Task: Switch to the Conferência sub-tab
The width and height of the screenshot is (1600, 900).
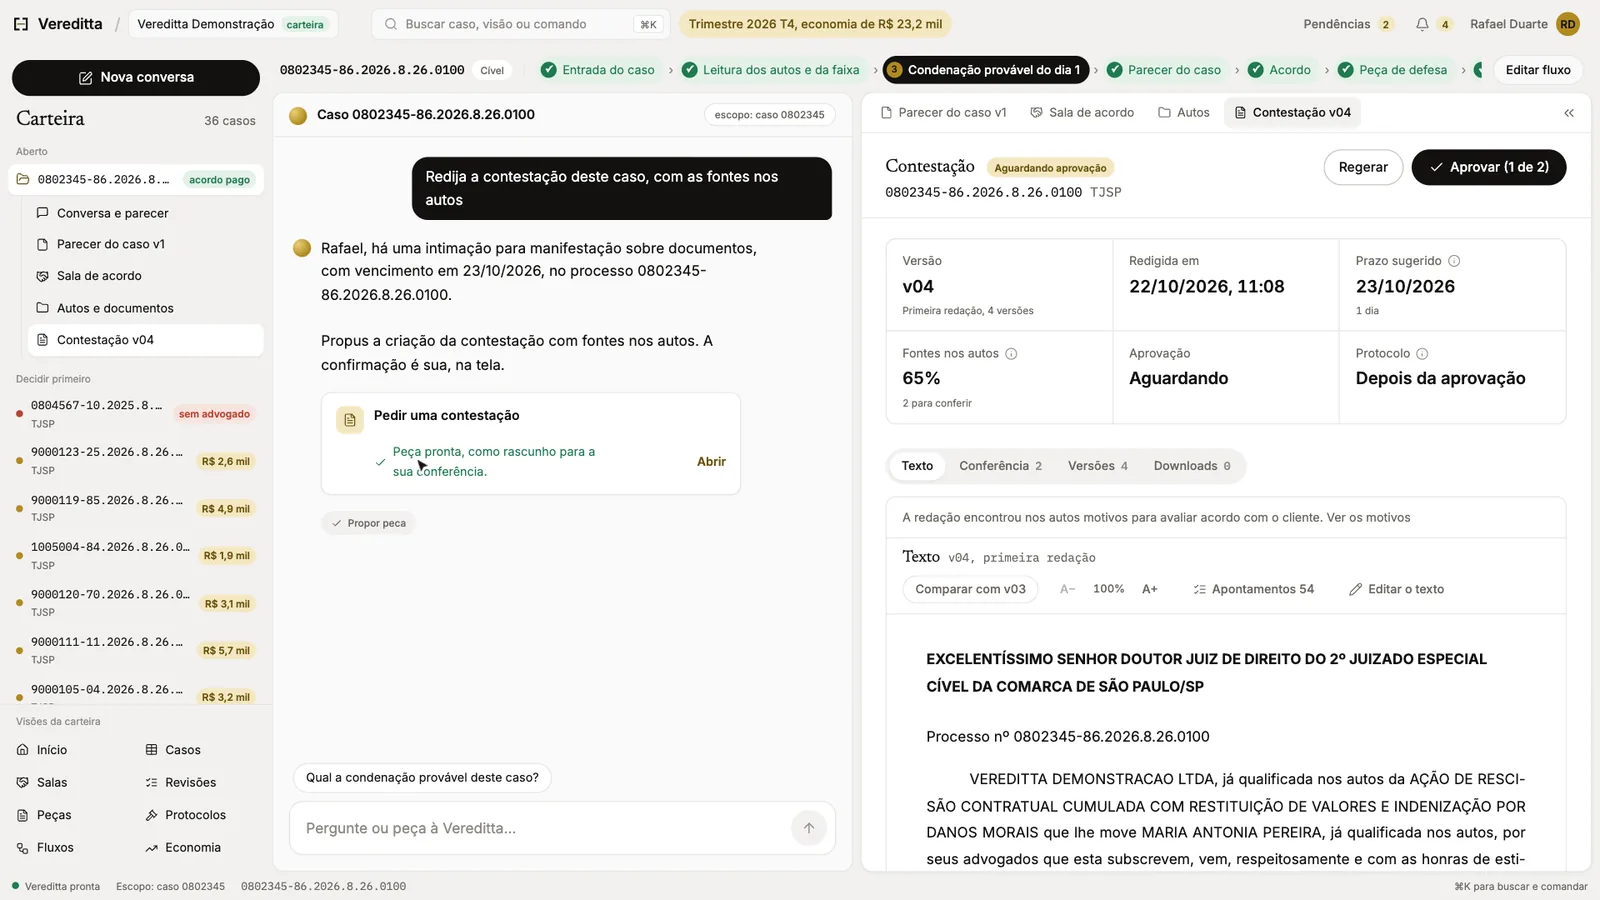Action: click(1000, 466)
